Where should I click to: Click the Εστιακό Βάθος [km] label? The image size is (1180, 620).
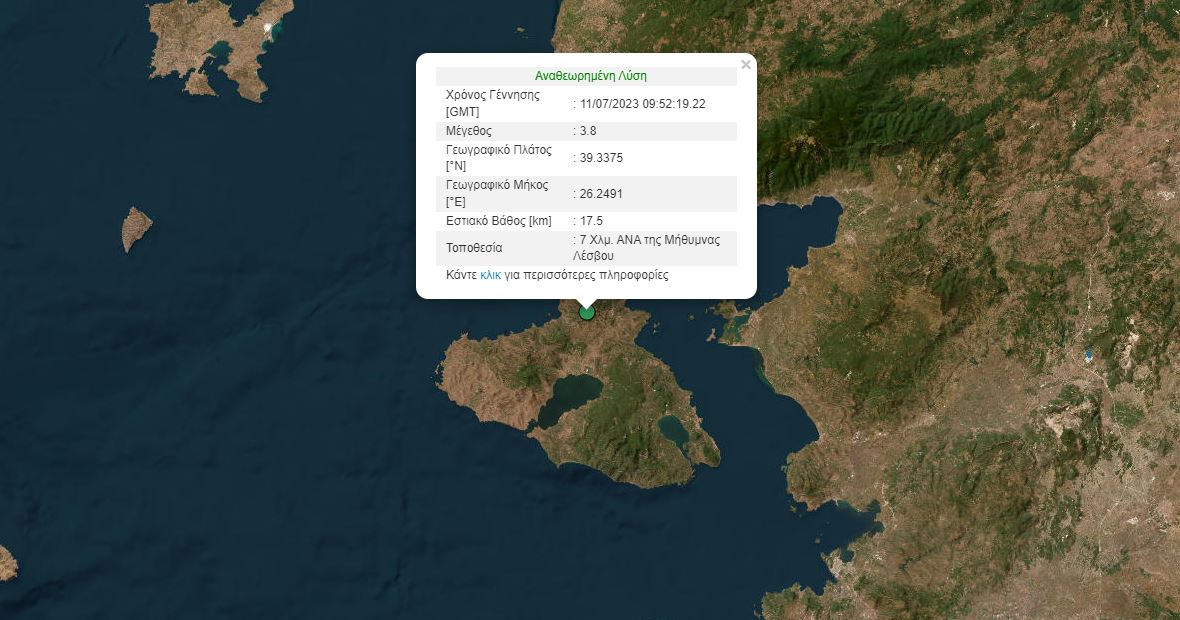pyautogui.click(x=498, y=221)
